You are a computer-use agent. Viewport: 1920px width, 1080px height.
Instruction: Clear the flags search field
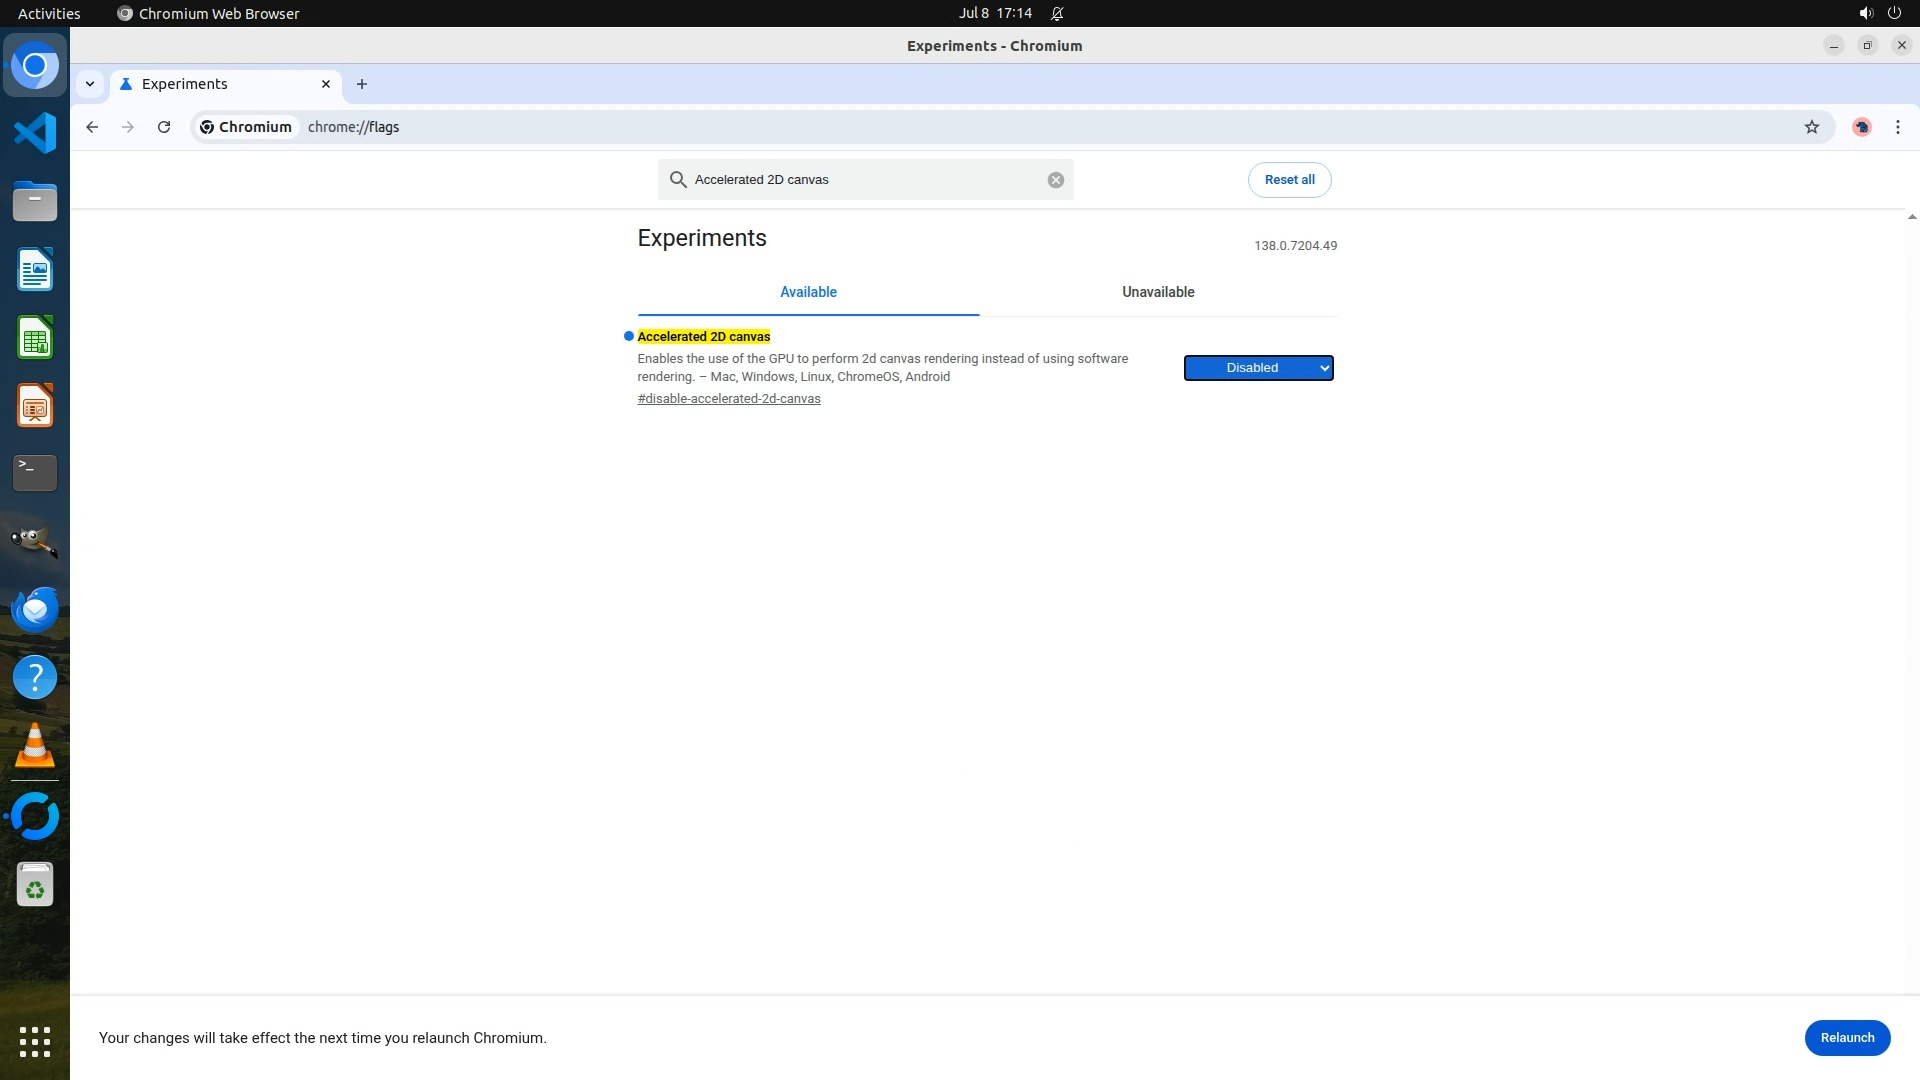click(1055, 180)
